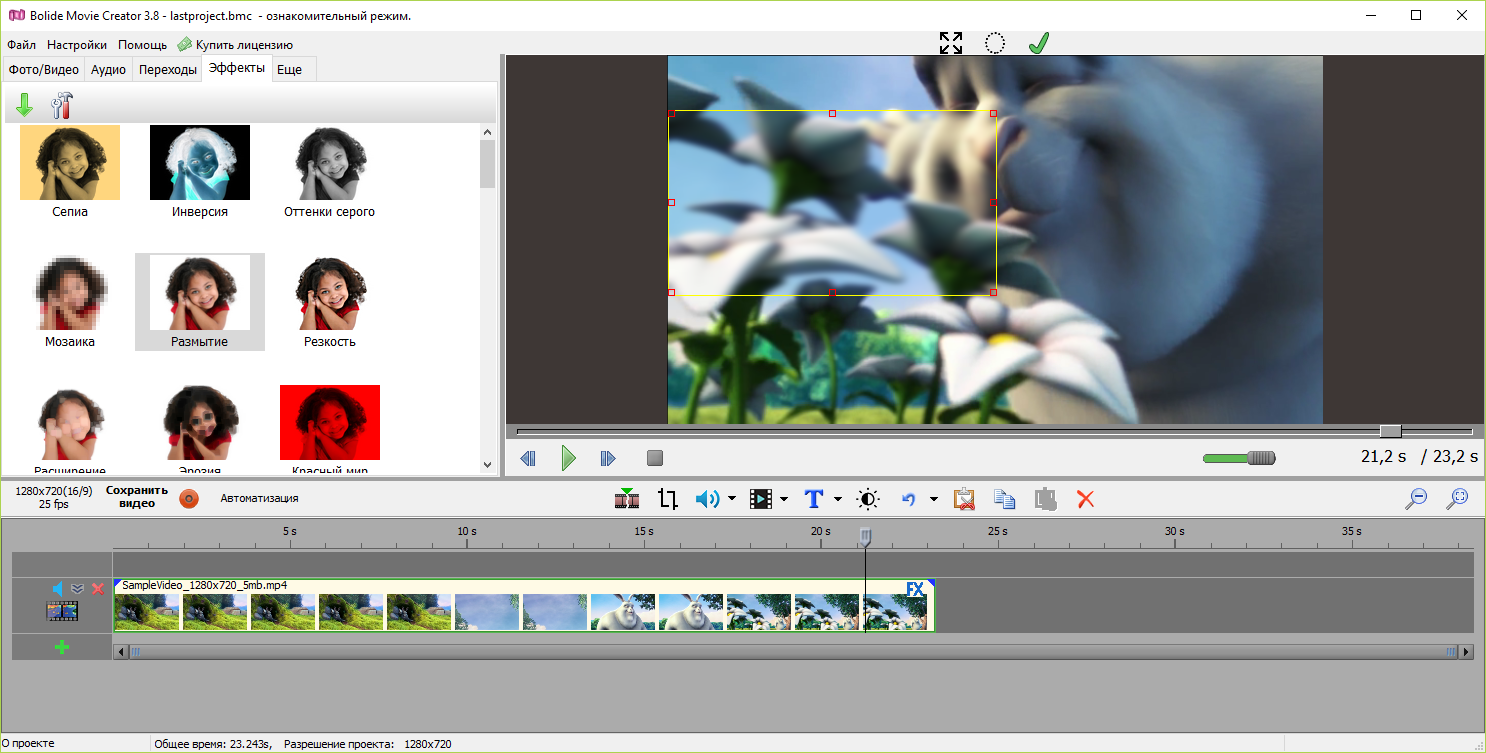Confirm the selection with the green checkmark
The image size is (1486, 753).
click(1039, 43)
